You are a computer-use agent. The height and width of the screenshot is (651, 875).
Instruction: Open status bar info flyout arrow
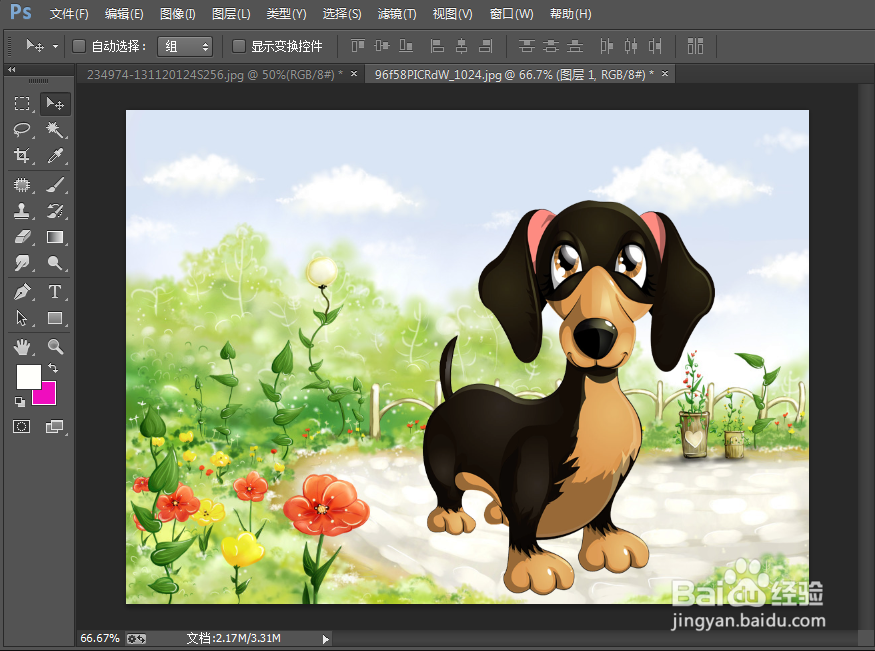326,639
